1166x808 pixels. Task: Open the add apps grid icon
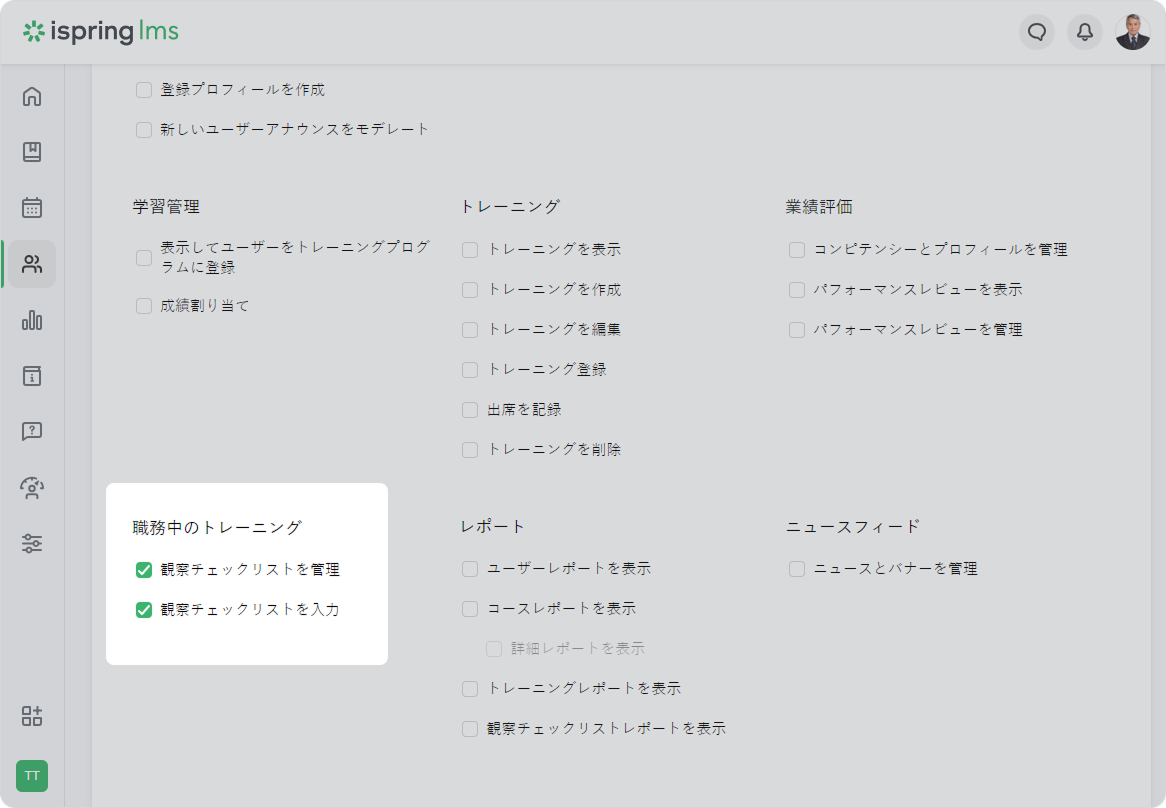pos(32,716)
